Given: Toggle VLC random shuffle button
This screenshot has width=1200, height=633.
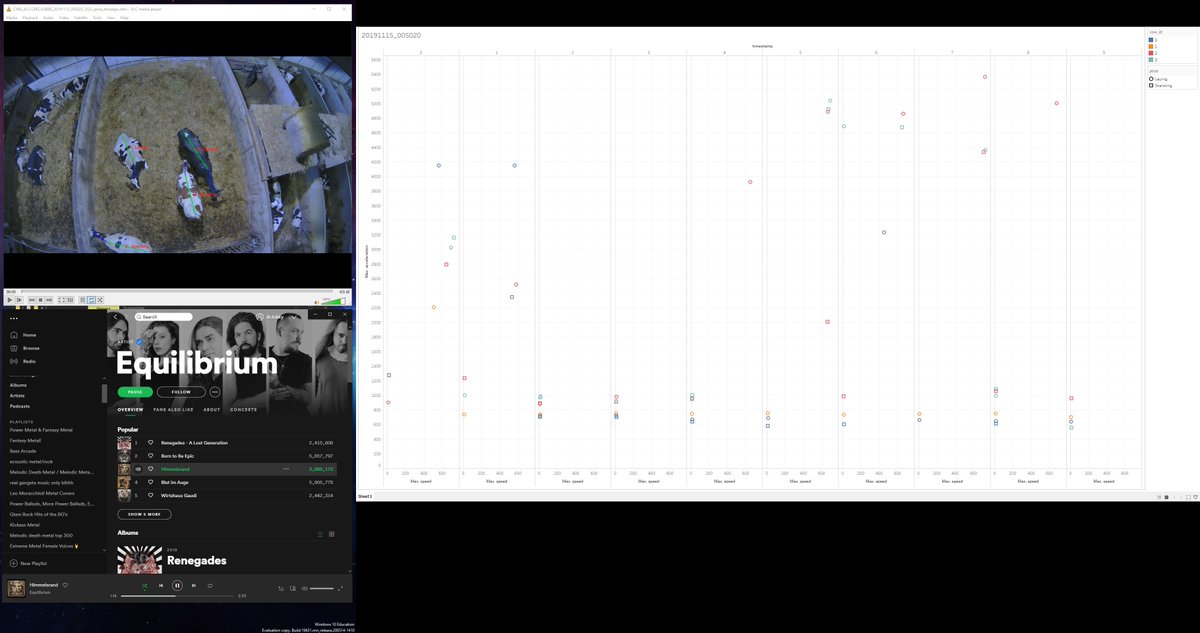Looking at the screenshot, I should (x=100, y=300).
